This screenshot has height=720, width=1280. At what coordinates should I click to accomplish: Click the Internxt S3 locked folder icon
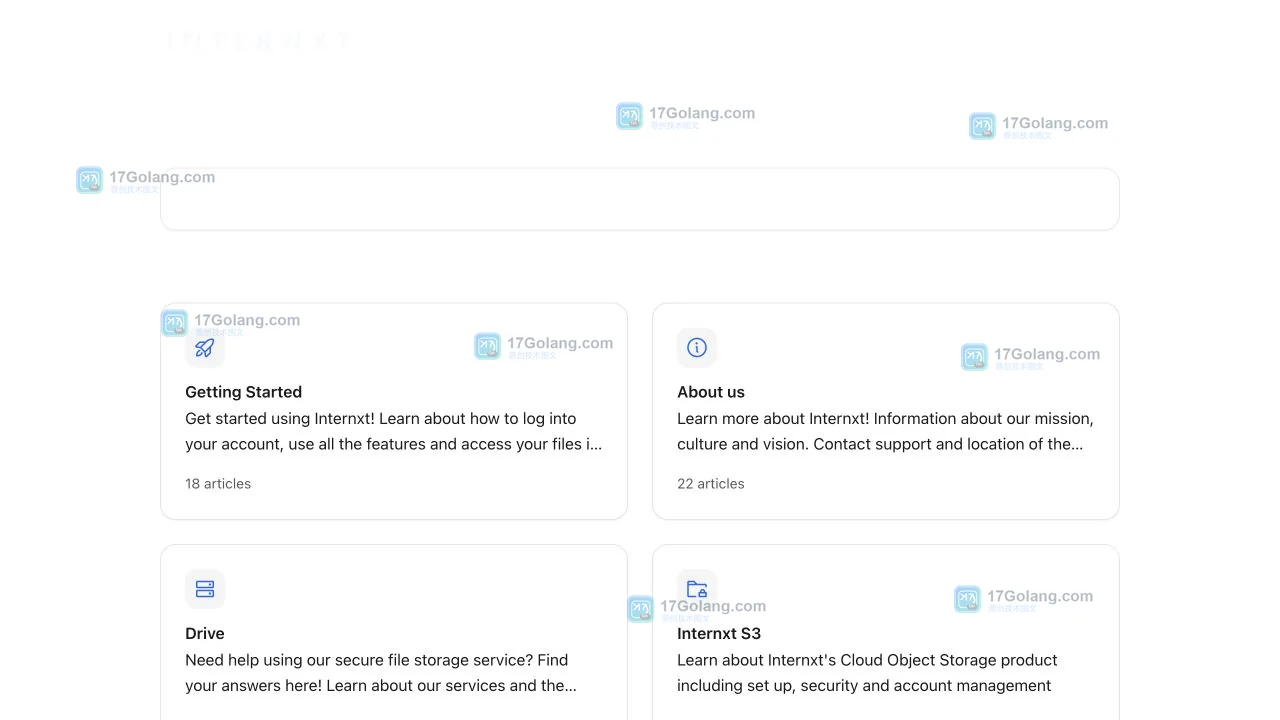[697, 589]
